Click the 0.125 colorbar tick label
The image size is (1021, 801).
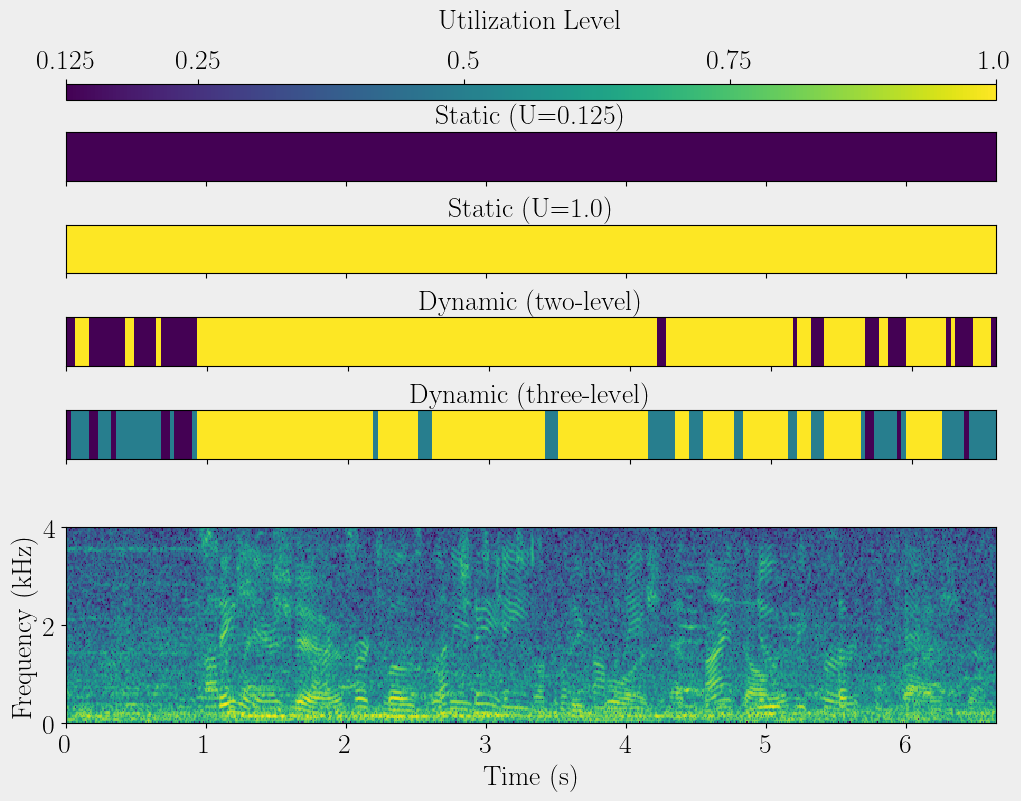click(x=66, y=62)
